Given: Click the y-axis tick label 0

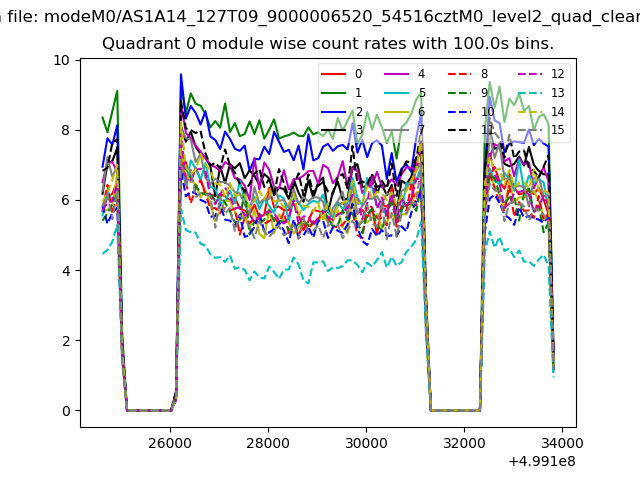Looking at the screenshot, I should [x=65, y=411].
